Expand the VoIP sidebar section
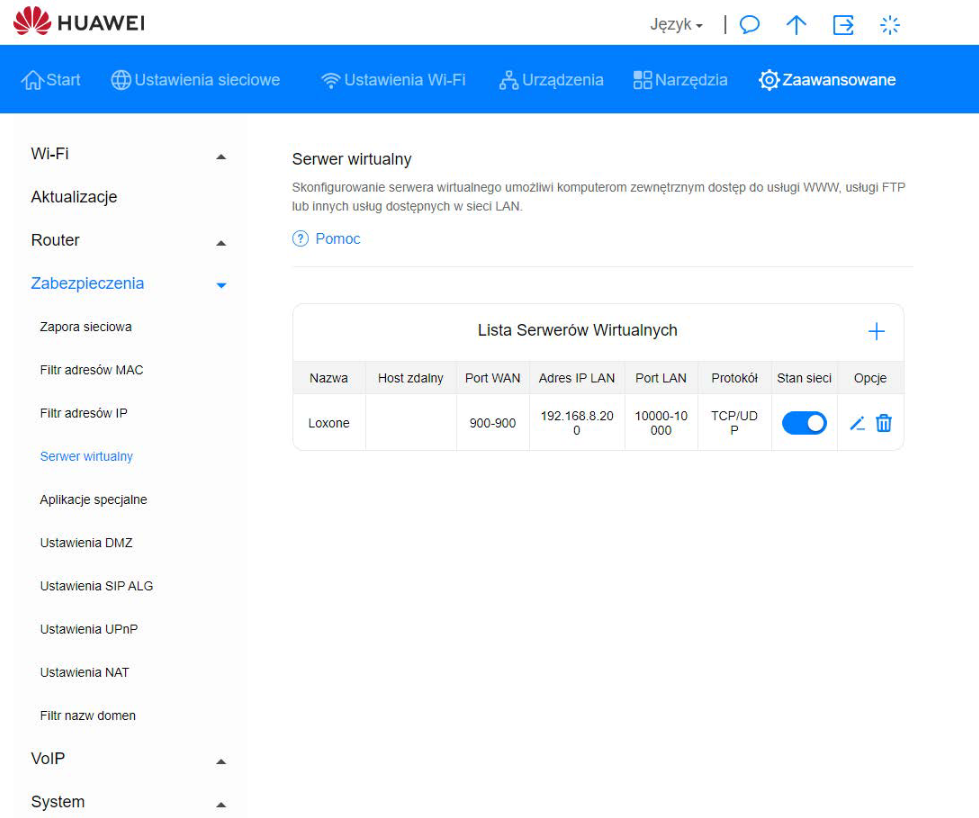Viewport: 979px width, 818px height. click(x=221, y=761)
